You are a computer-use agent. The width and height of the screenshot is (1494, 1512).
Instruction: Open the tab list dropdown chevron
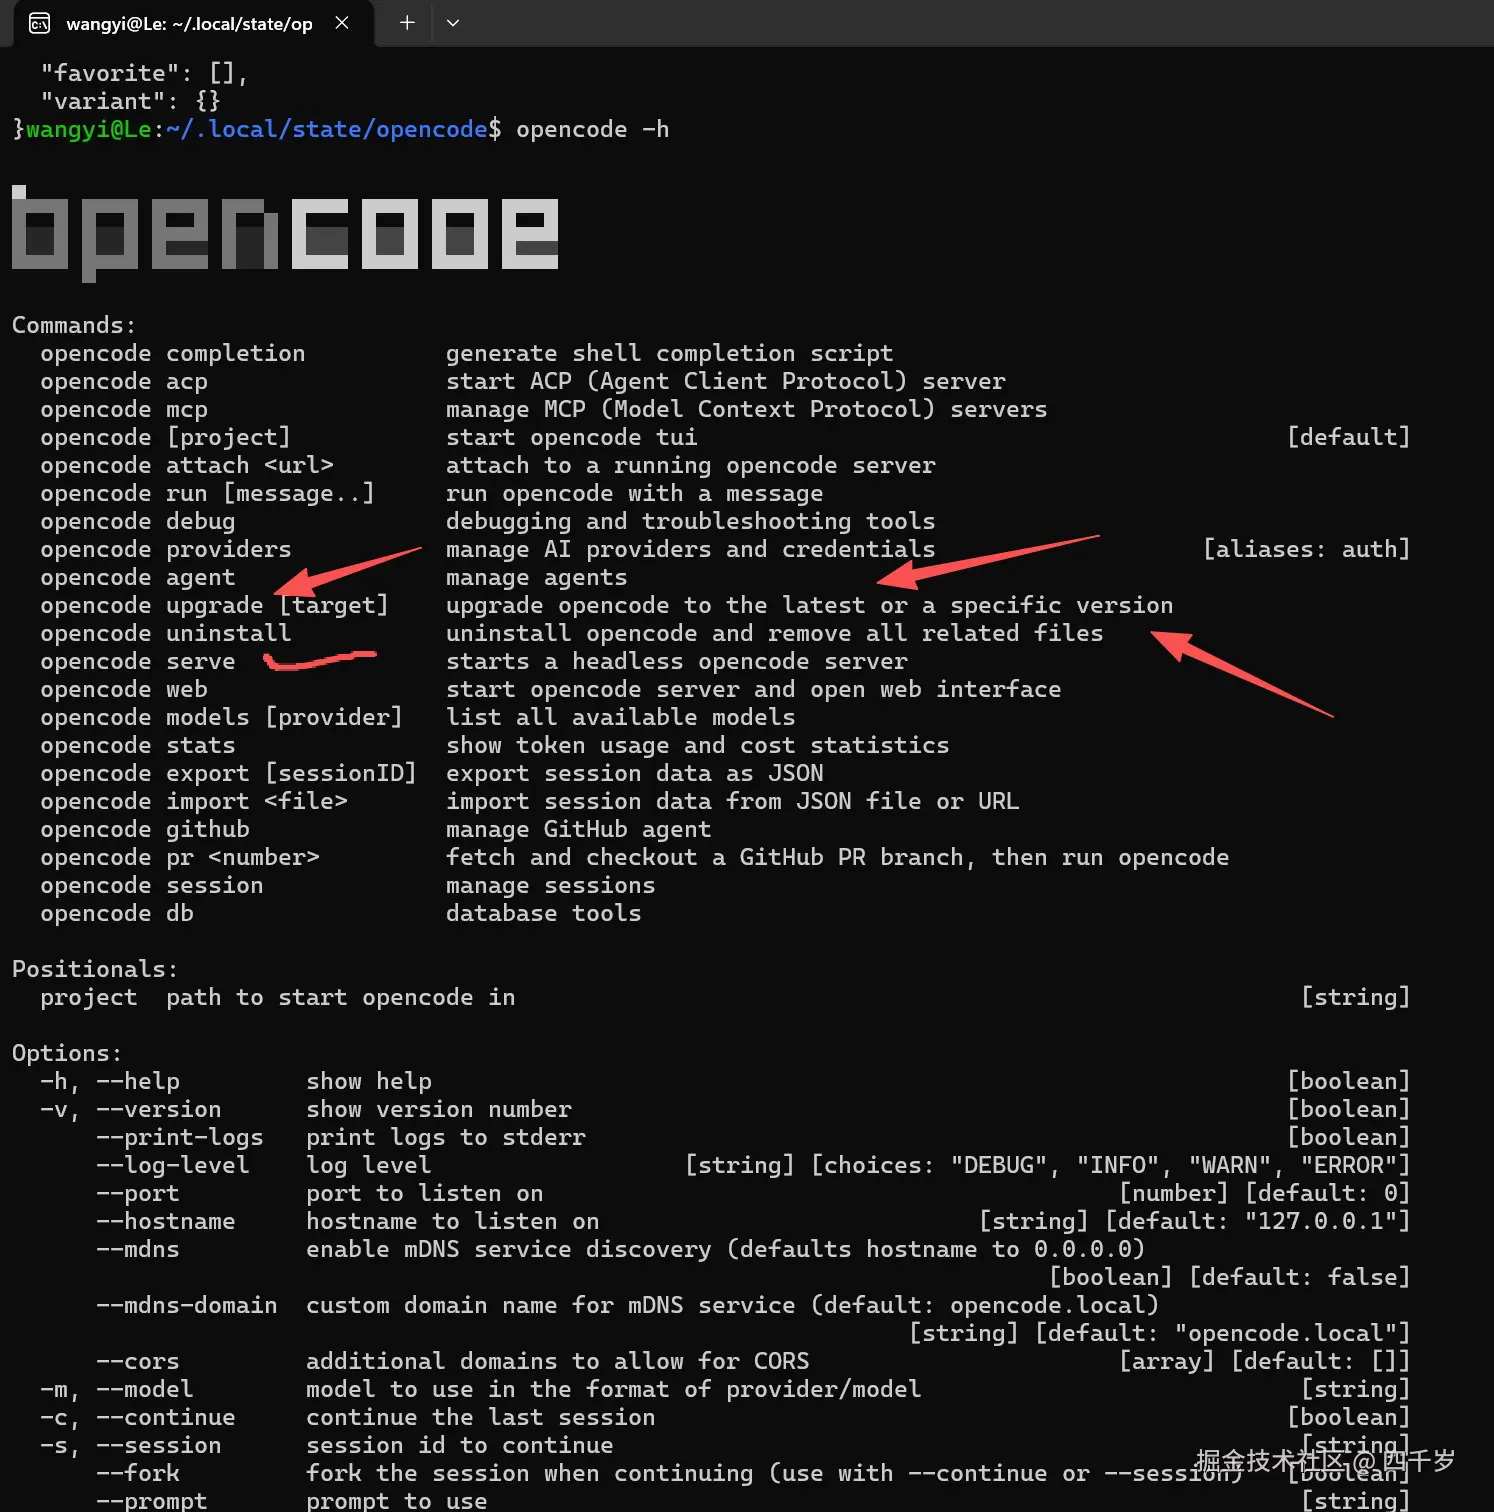coord(453,22)
